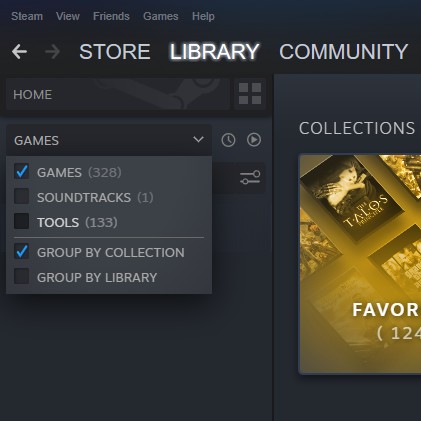Image resolution: width=421 pixels, height=421 pixels.
Task: Open the View menu
Action: point(68,16)
